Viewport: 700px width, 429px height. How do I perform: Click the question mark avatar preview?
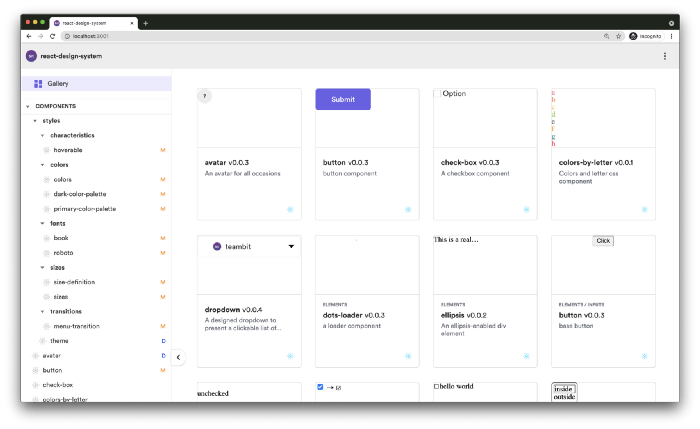click(204, 96)
